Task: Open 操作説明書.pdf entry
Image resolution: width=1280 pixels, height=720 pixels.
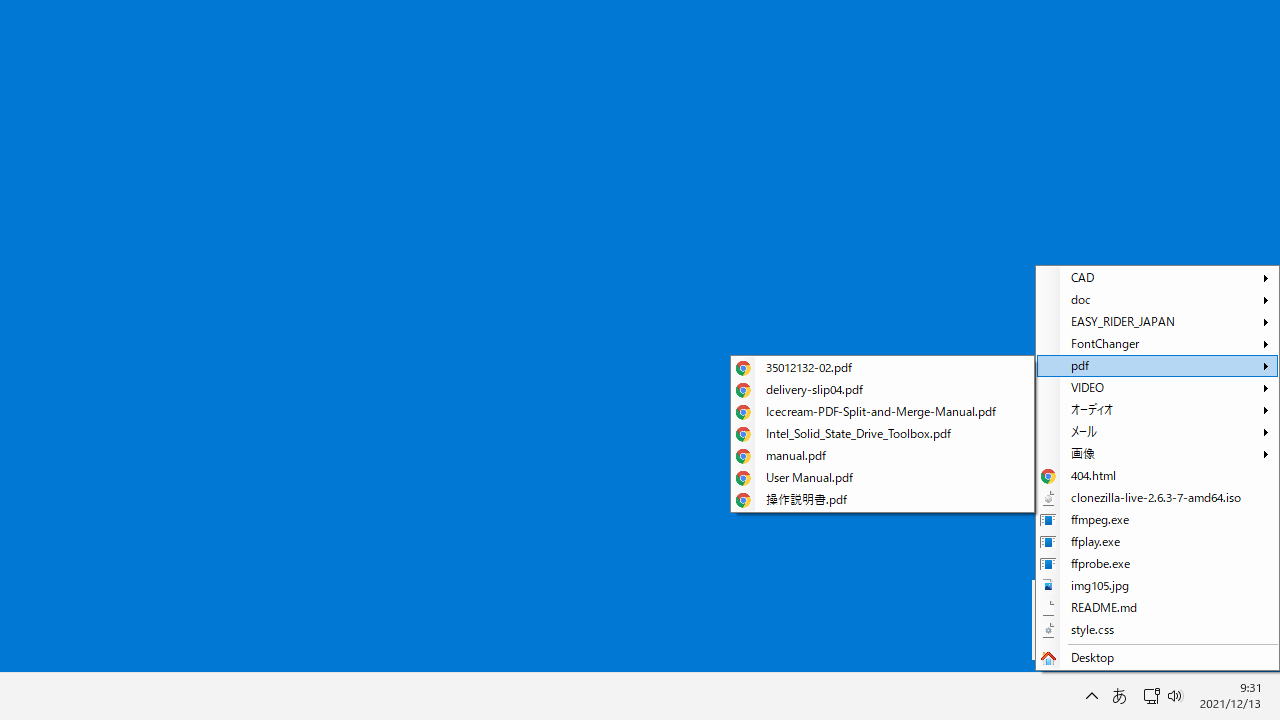Action: [882, 500]
